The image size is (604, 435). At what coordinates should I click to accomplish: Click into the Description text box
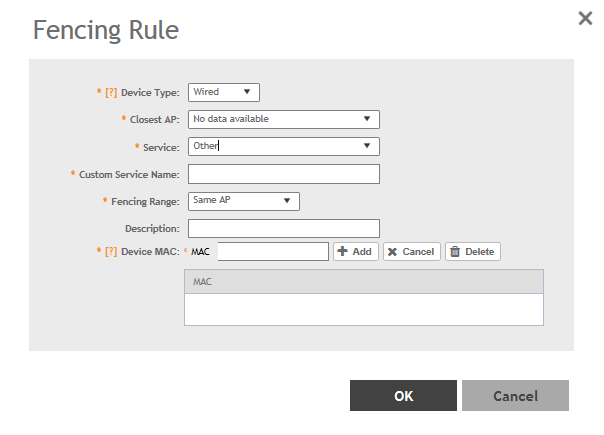[284, 228]
